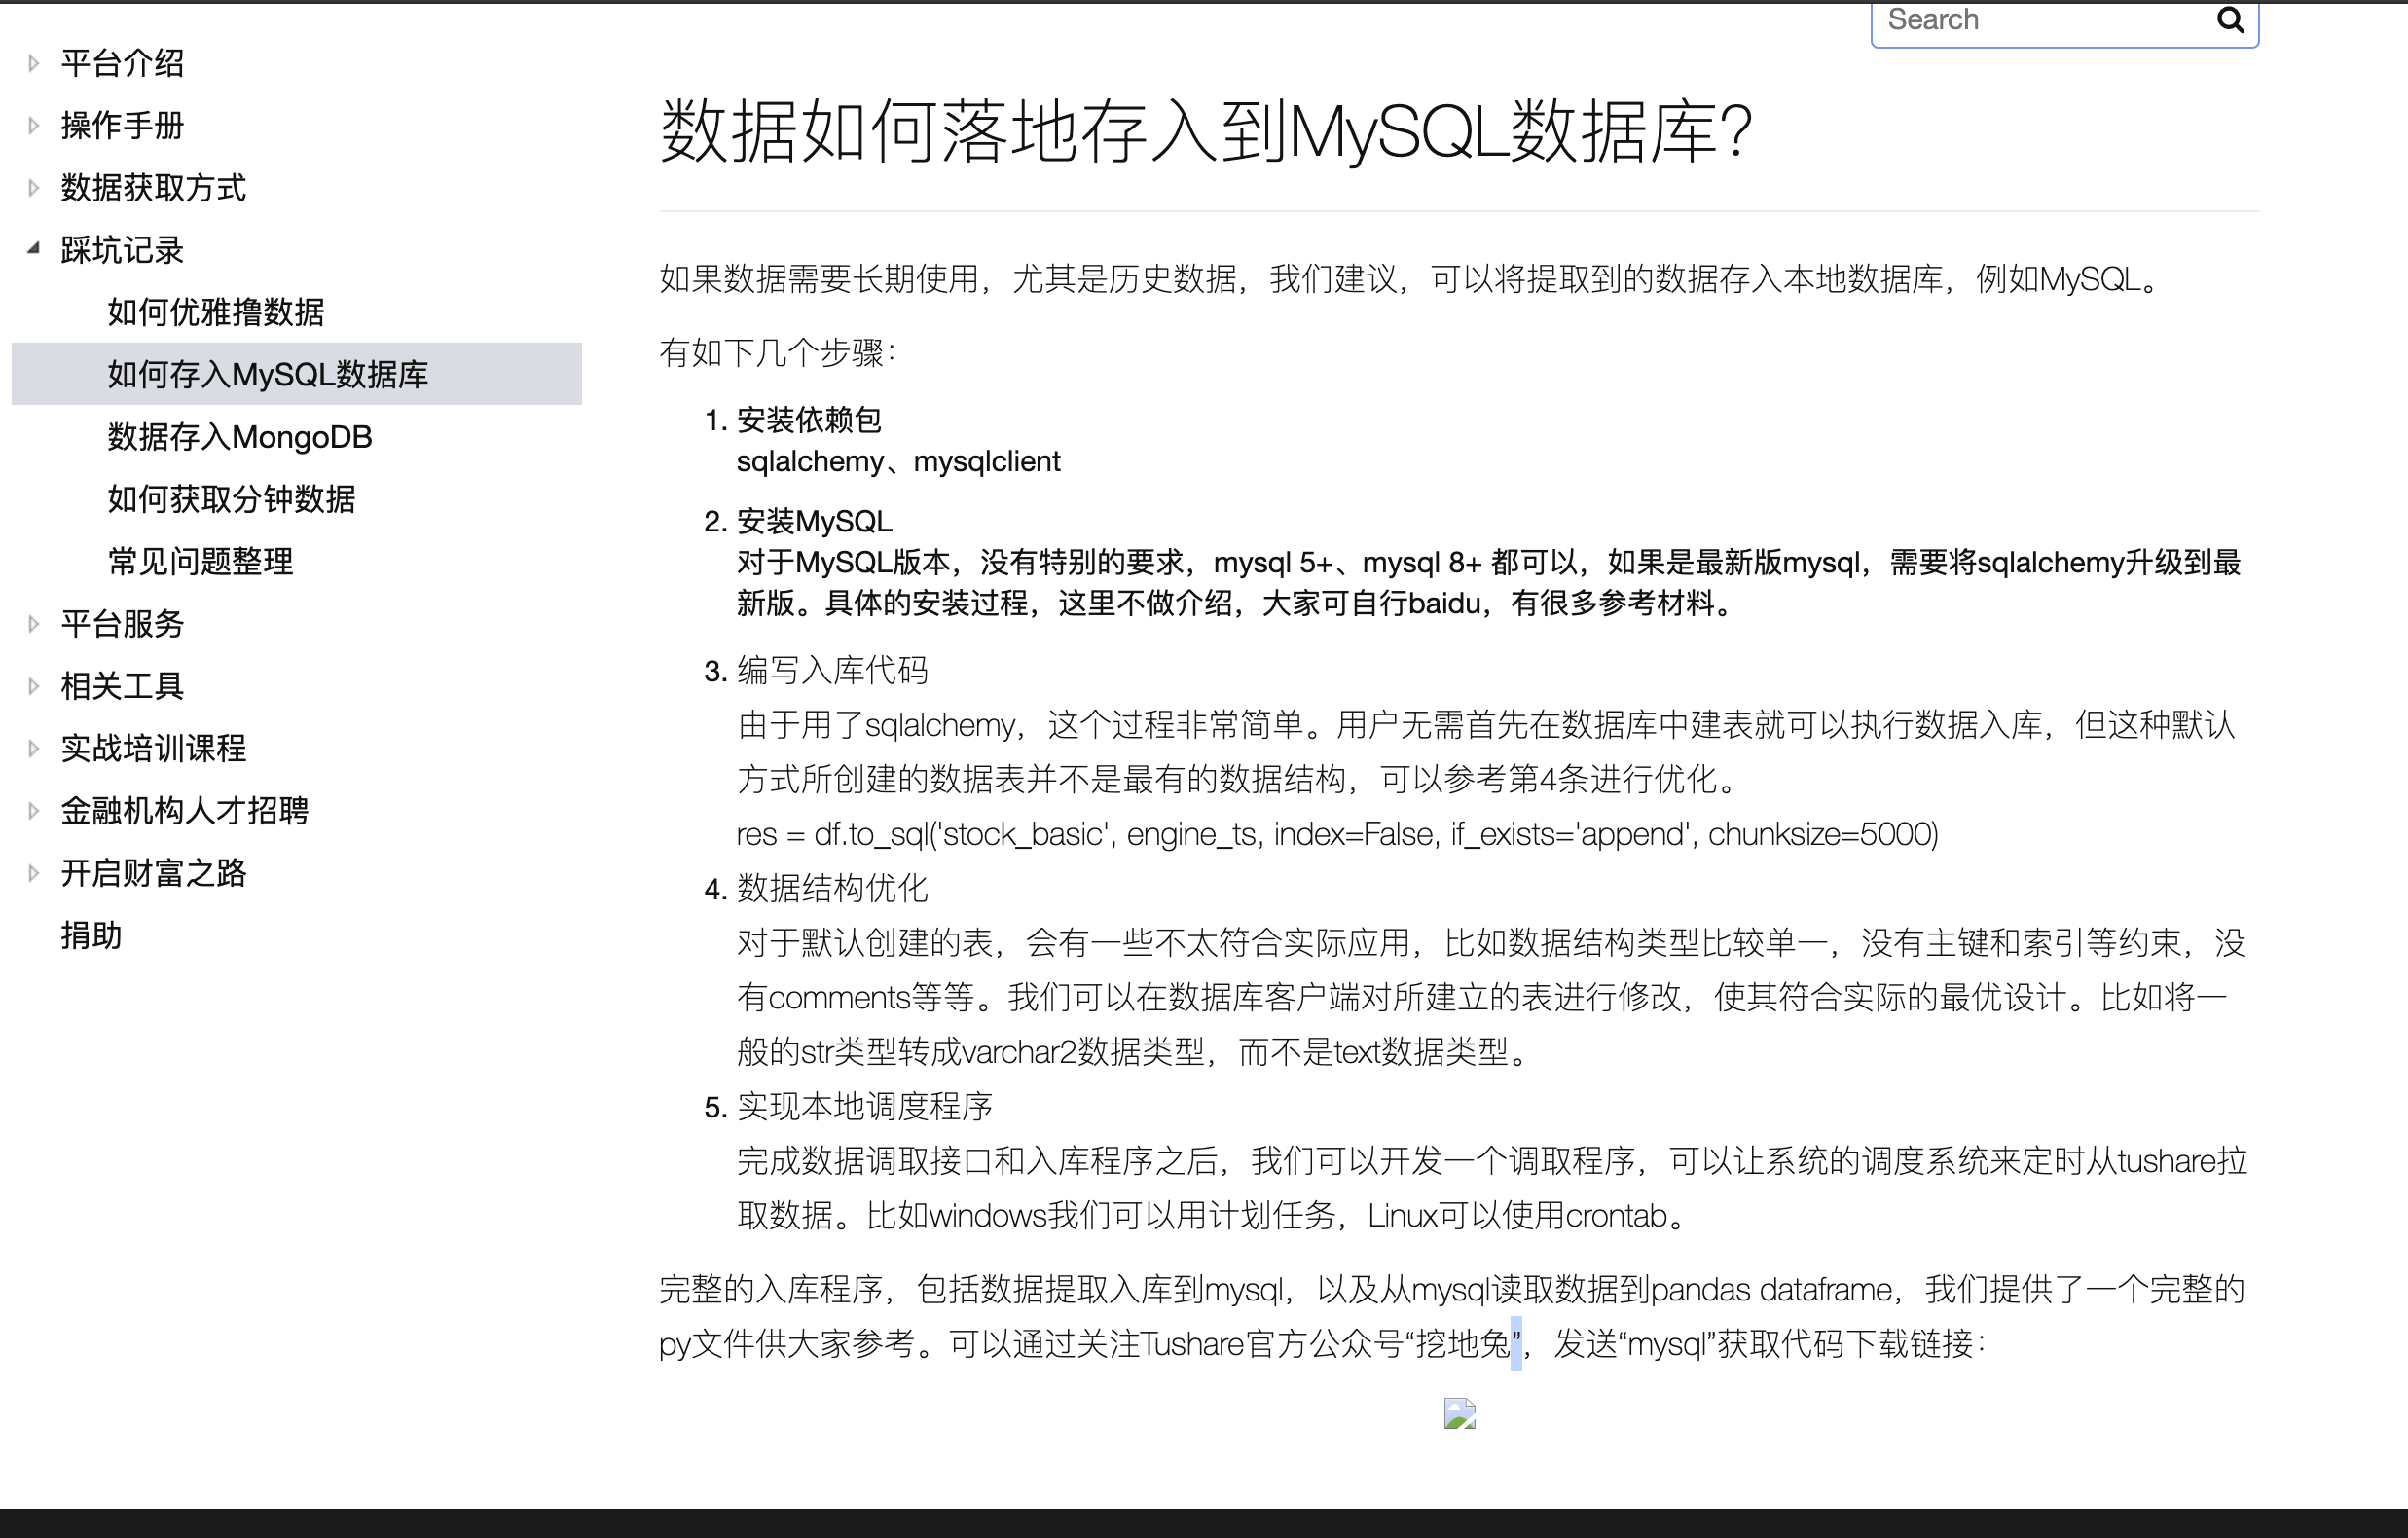The image size is (2408, 1538).
Task: Click the step heading 安装依赖包
Action: click(809, 420)
